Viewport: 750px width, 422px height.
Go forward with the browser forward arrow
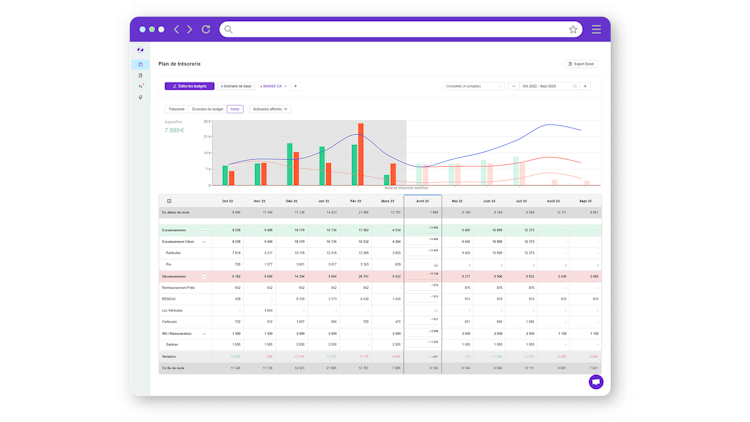tap(190, 29)
